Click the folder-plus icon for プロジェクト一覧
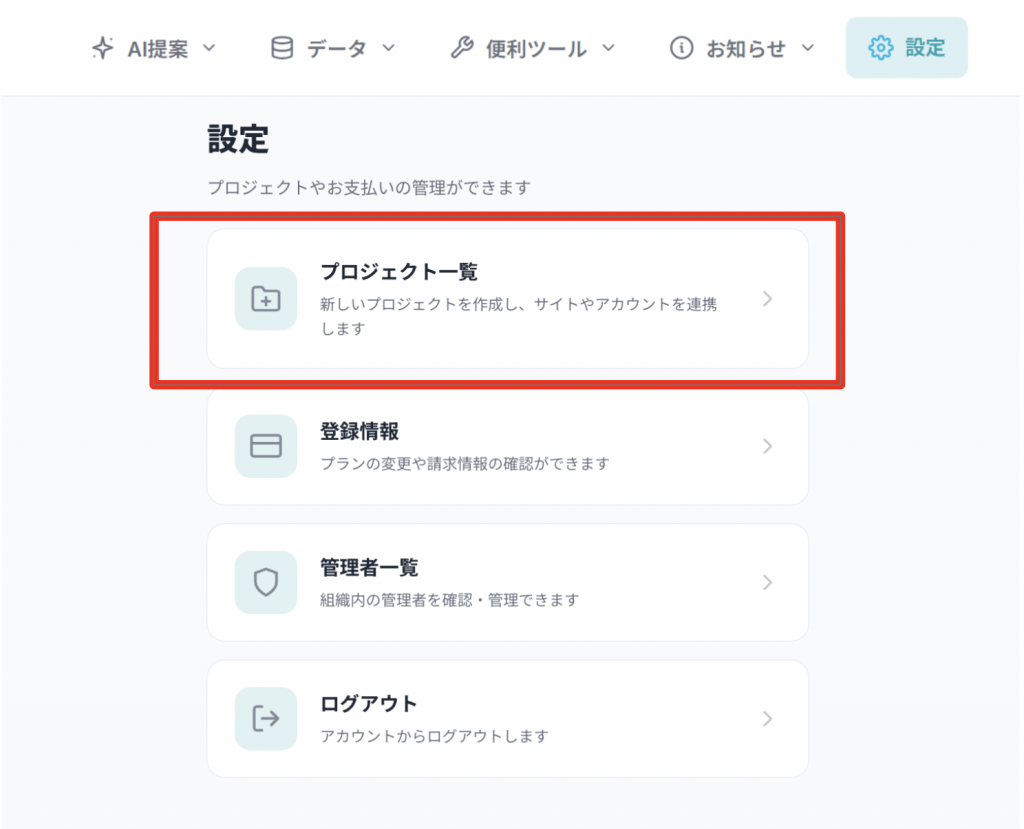The height and width of the screenshot is (829, 1024). pyautogui.click(x=265, y=298)
